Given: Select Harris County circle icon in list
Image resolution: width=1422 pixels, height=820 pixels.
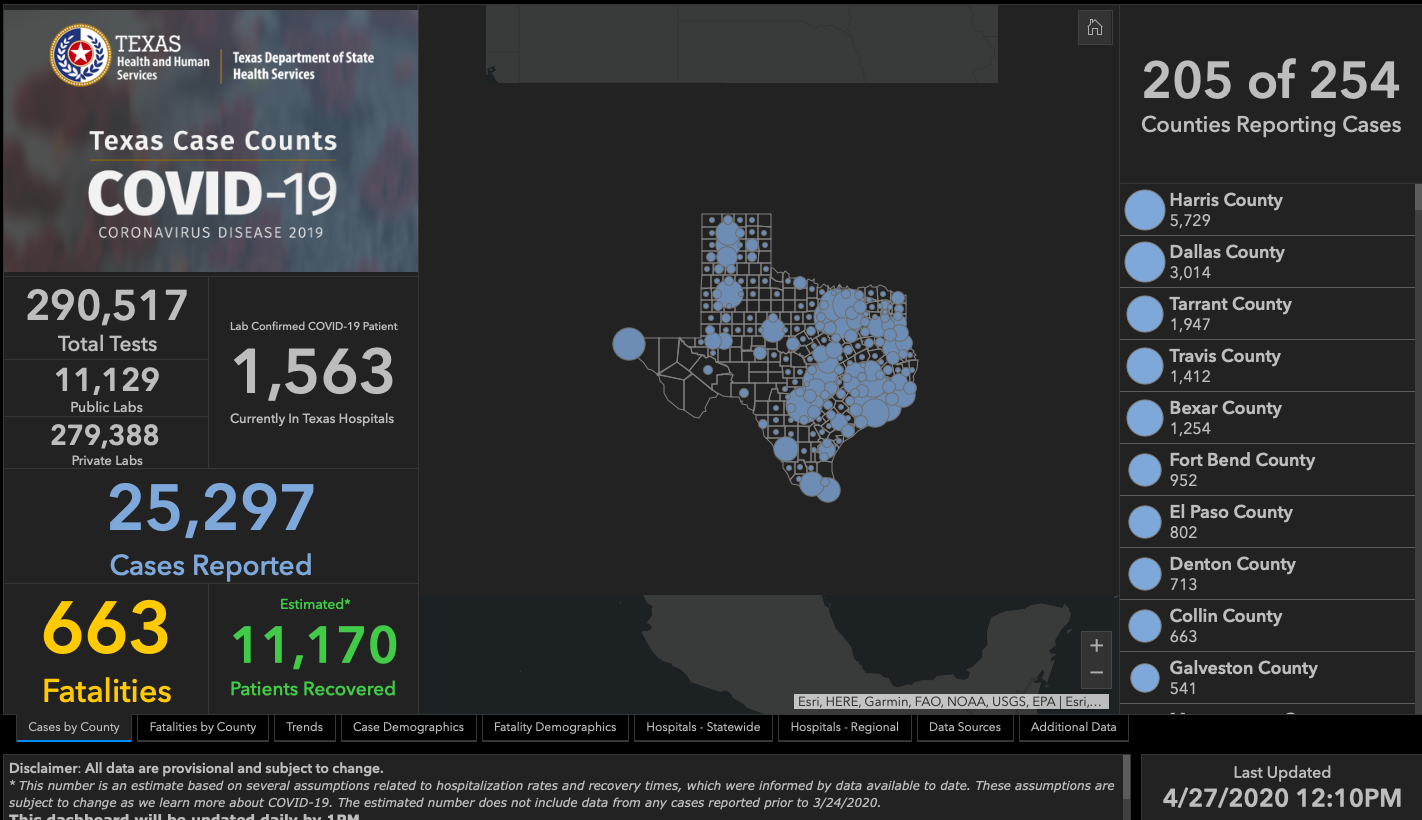Looking at the screenshot, I should pyautogui.click(x=1145, y=210).
